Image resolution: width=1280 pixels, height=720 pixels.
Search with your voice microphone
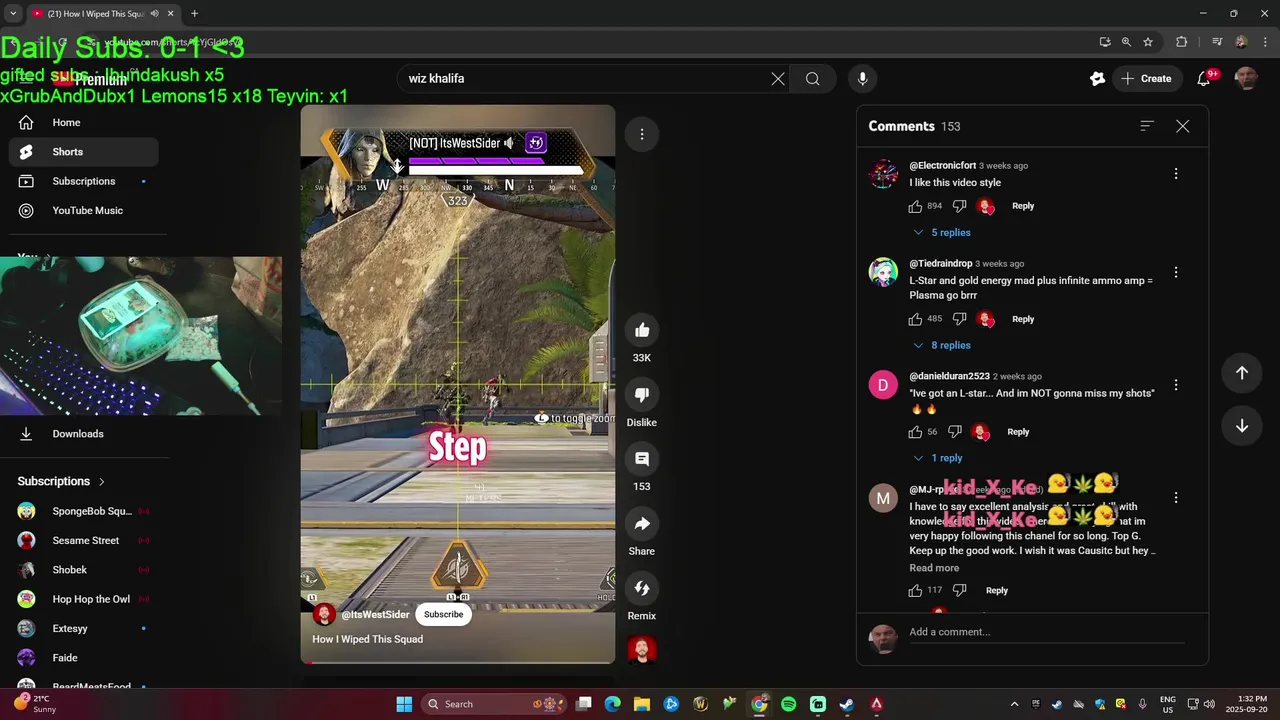(862, 79)
